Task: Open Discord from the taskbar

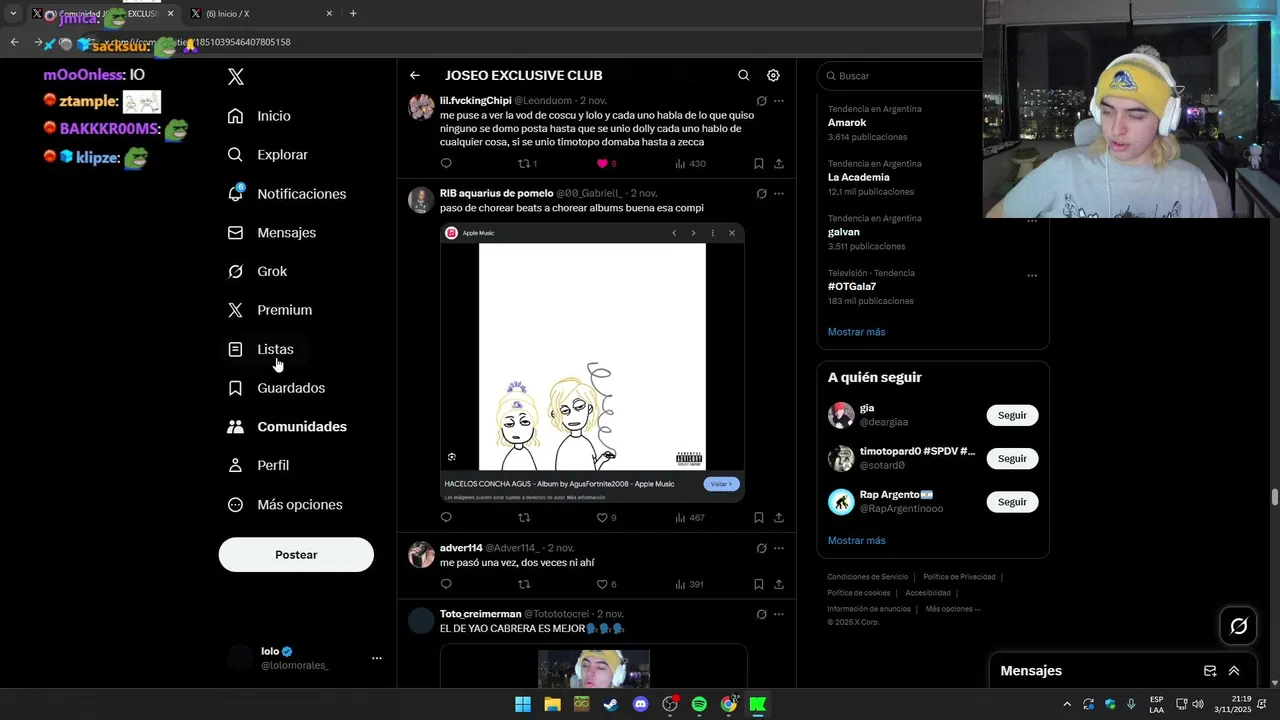Action: point(641,704)
